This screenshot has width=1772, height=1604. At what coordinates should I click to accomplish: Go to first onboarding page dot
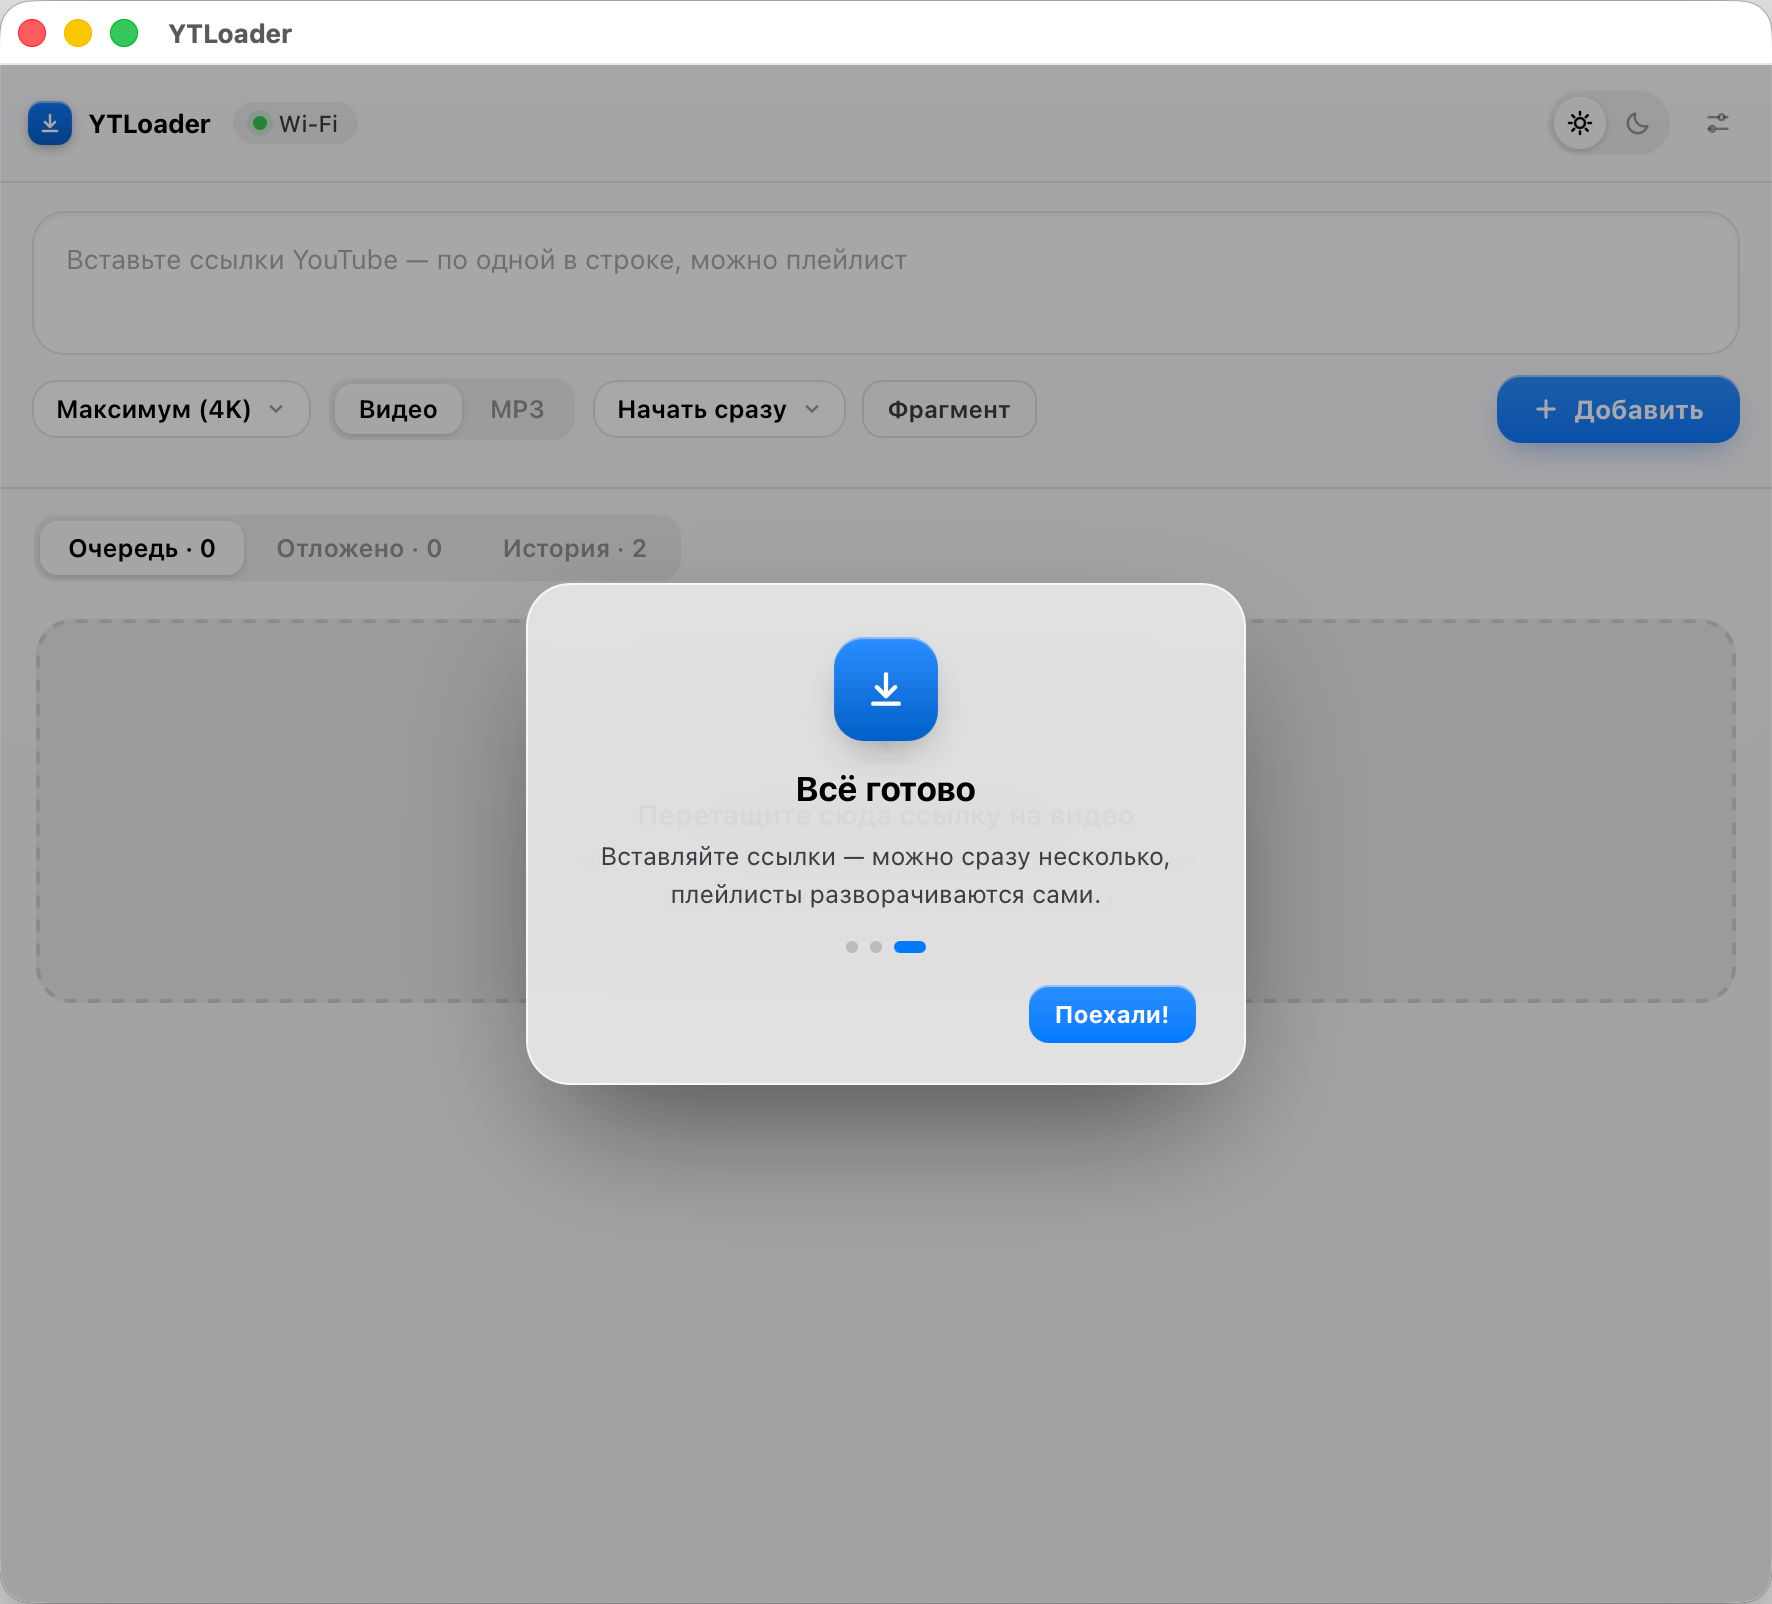852,947
